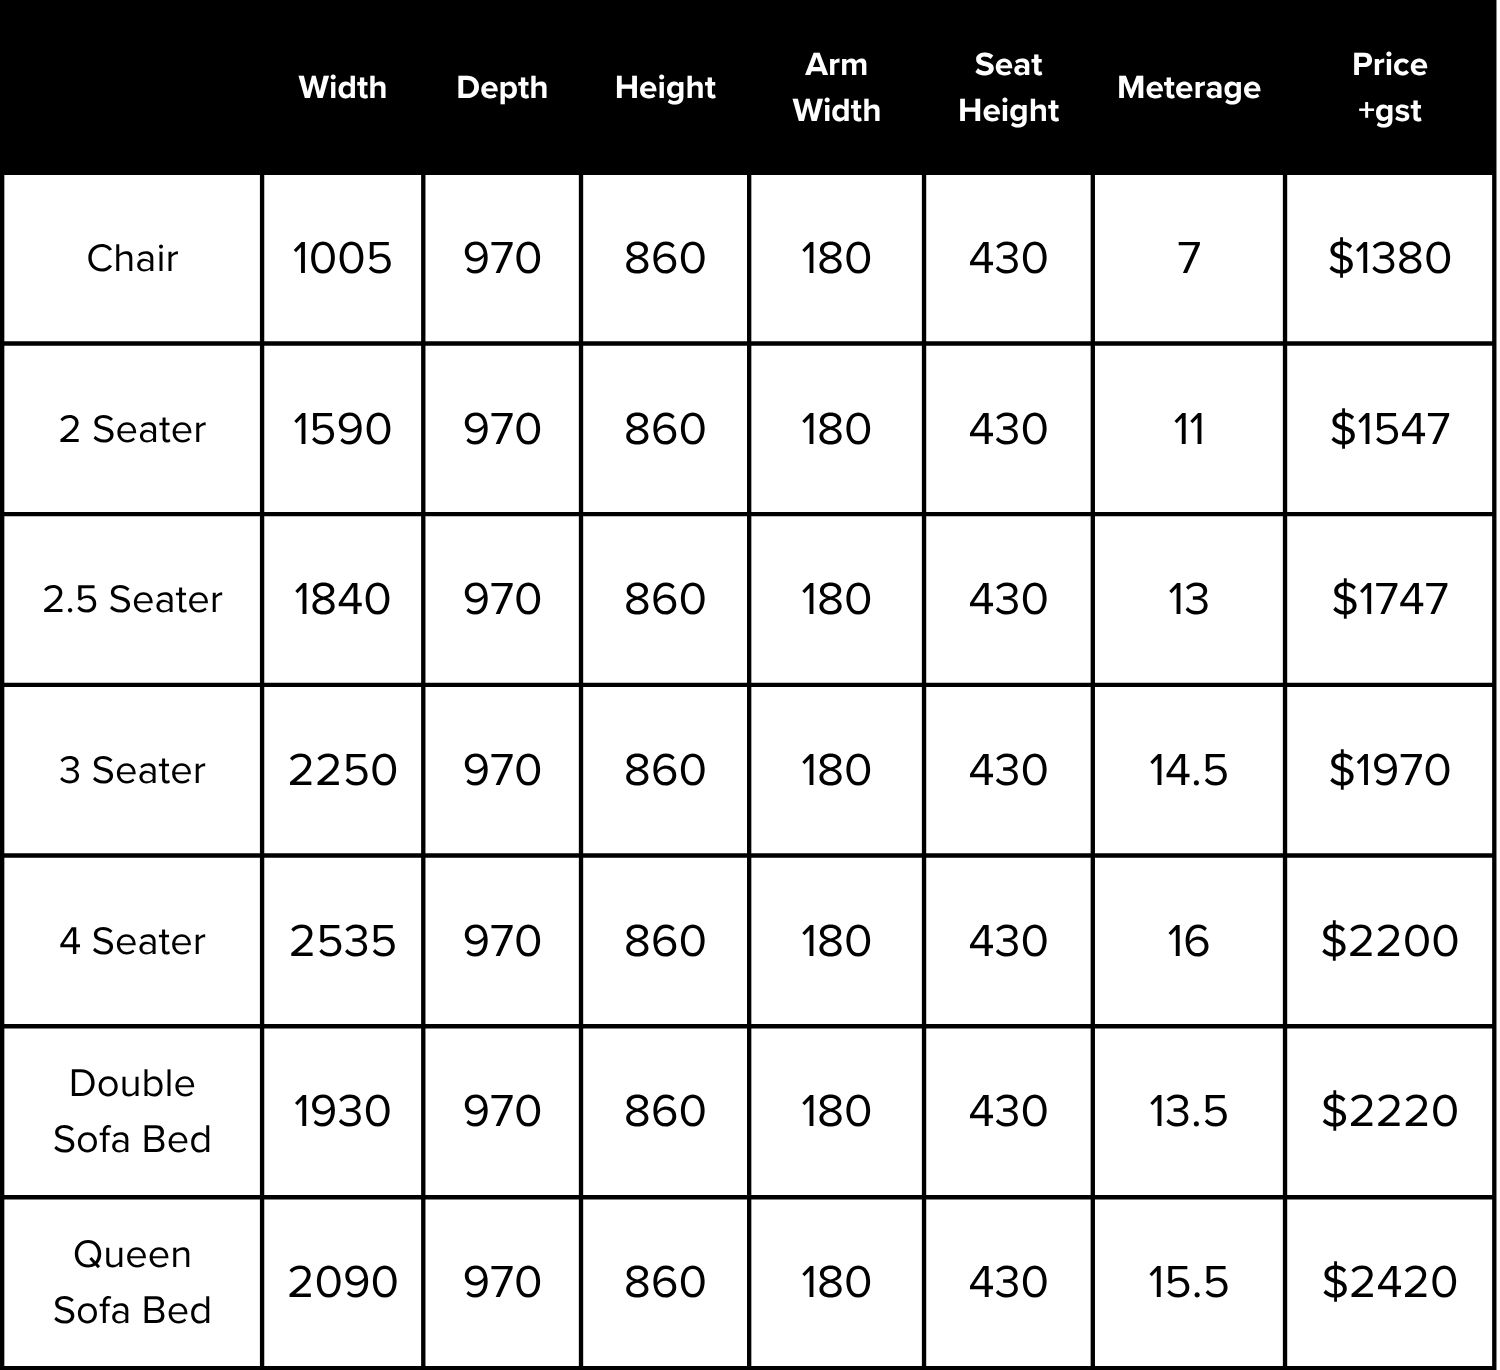Click the Width column header
The height and width of the screenshot is (1370, 1500).
pyautogui.click(x=342, y=87)
